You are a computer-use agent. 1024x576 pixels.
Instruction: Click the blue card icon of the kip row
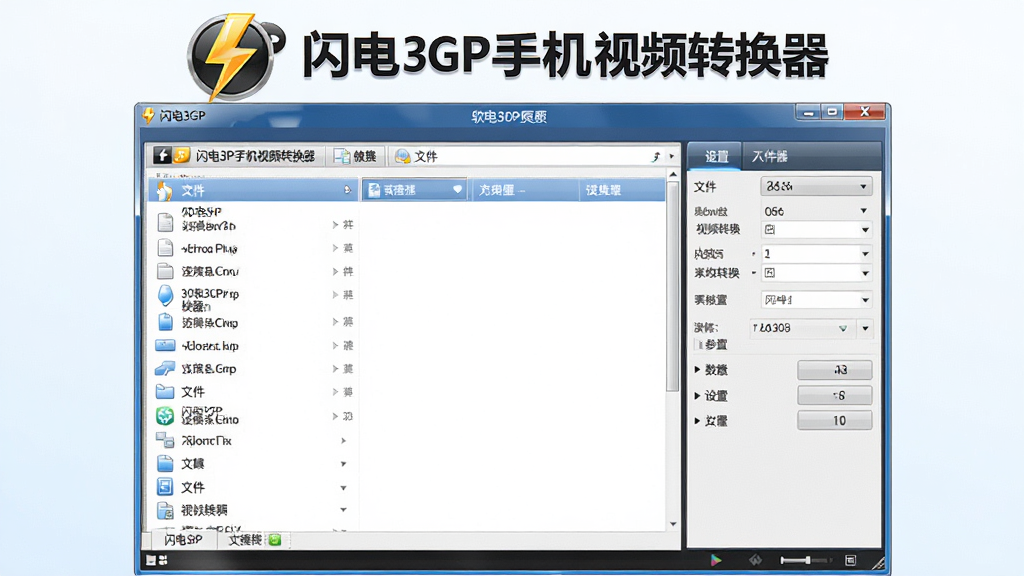click(165, 345)
